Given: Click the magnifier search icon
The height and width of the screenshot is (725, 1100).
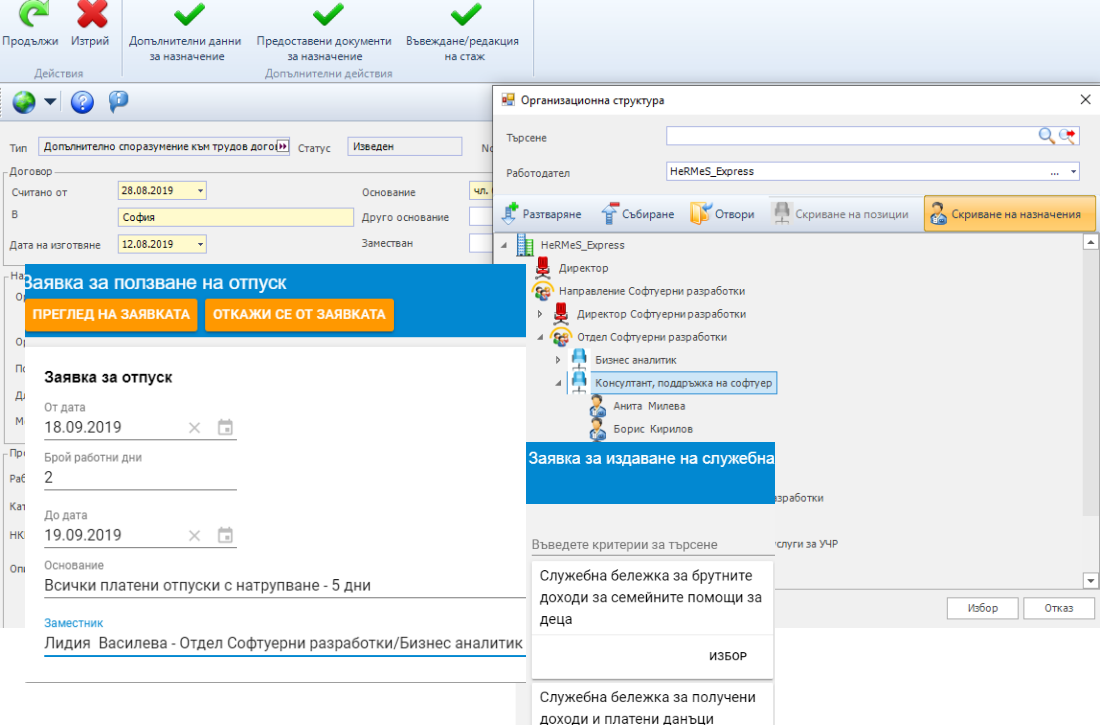Looking at the screenshot, I should point(1046,135).
